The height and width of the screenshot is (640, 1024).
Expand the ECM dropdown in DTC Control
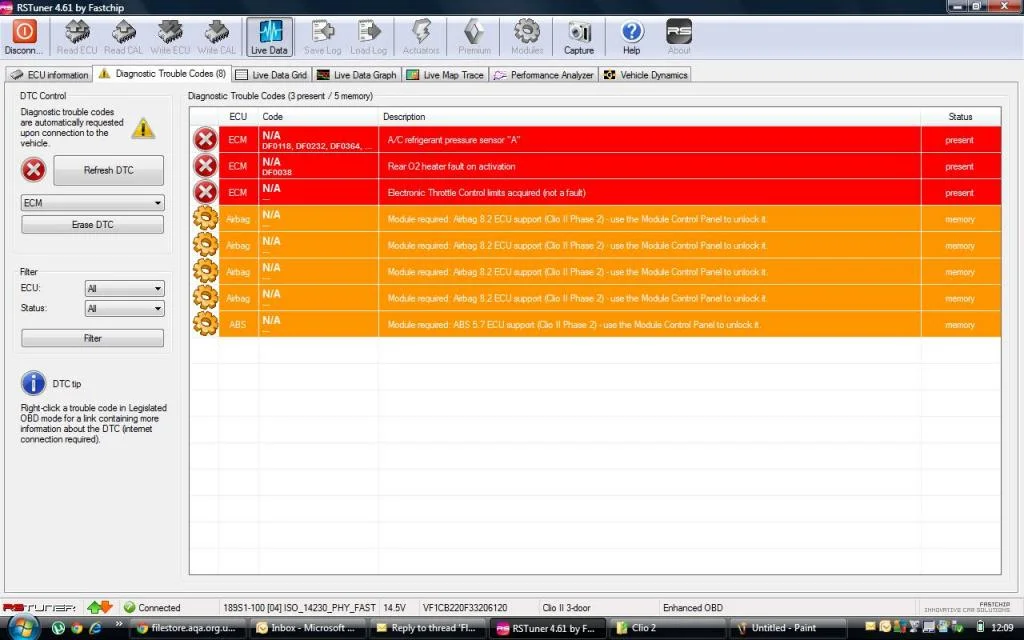pyautogui.click(x=93, y=203)
